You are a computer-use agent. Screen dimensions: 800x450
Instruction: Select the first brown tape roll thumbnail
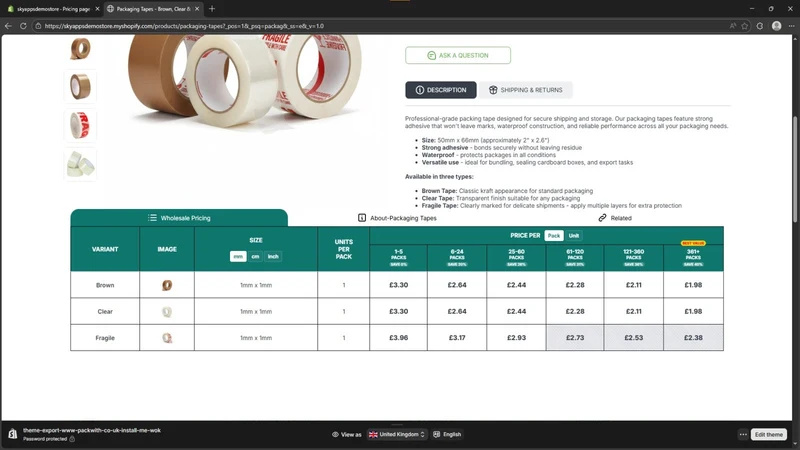point(80,48)
